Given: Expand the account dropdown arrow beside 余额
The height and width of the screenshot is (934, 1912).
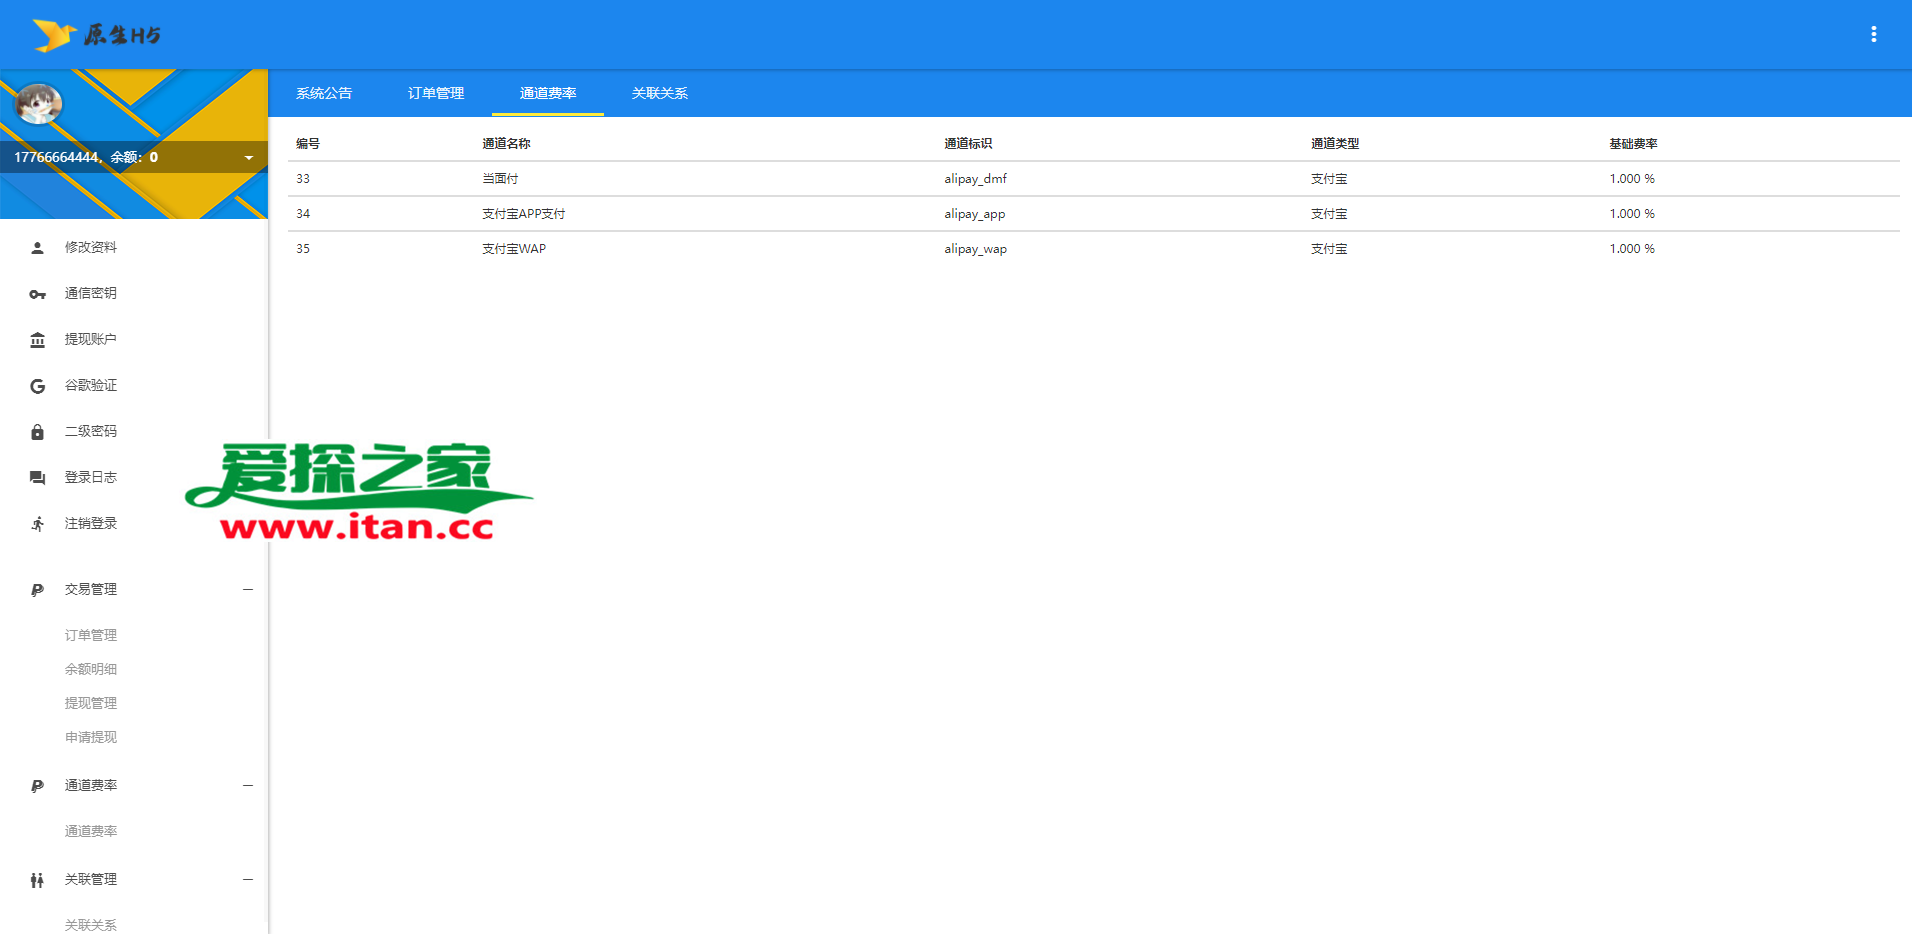Looking at the screenshot, I should [249, 158].
